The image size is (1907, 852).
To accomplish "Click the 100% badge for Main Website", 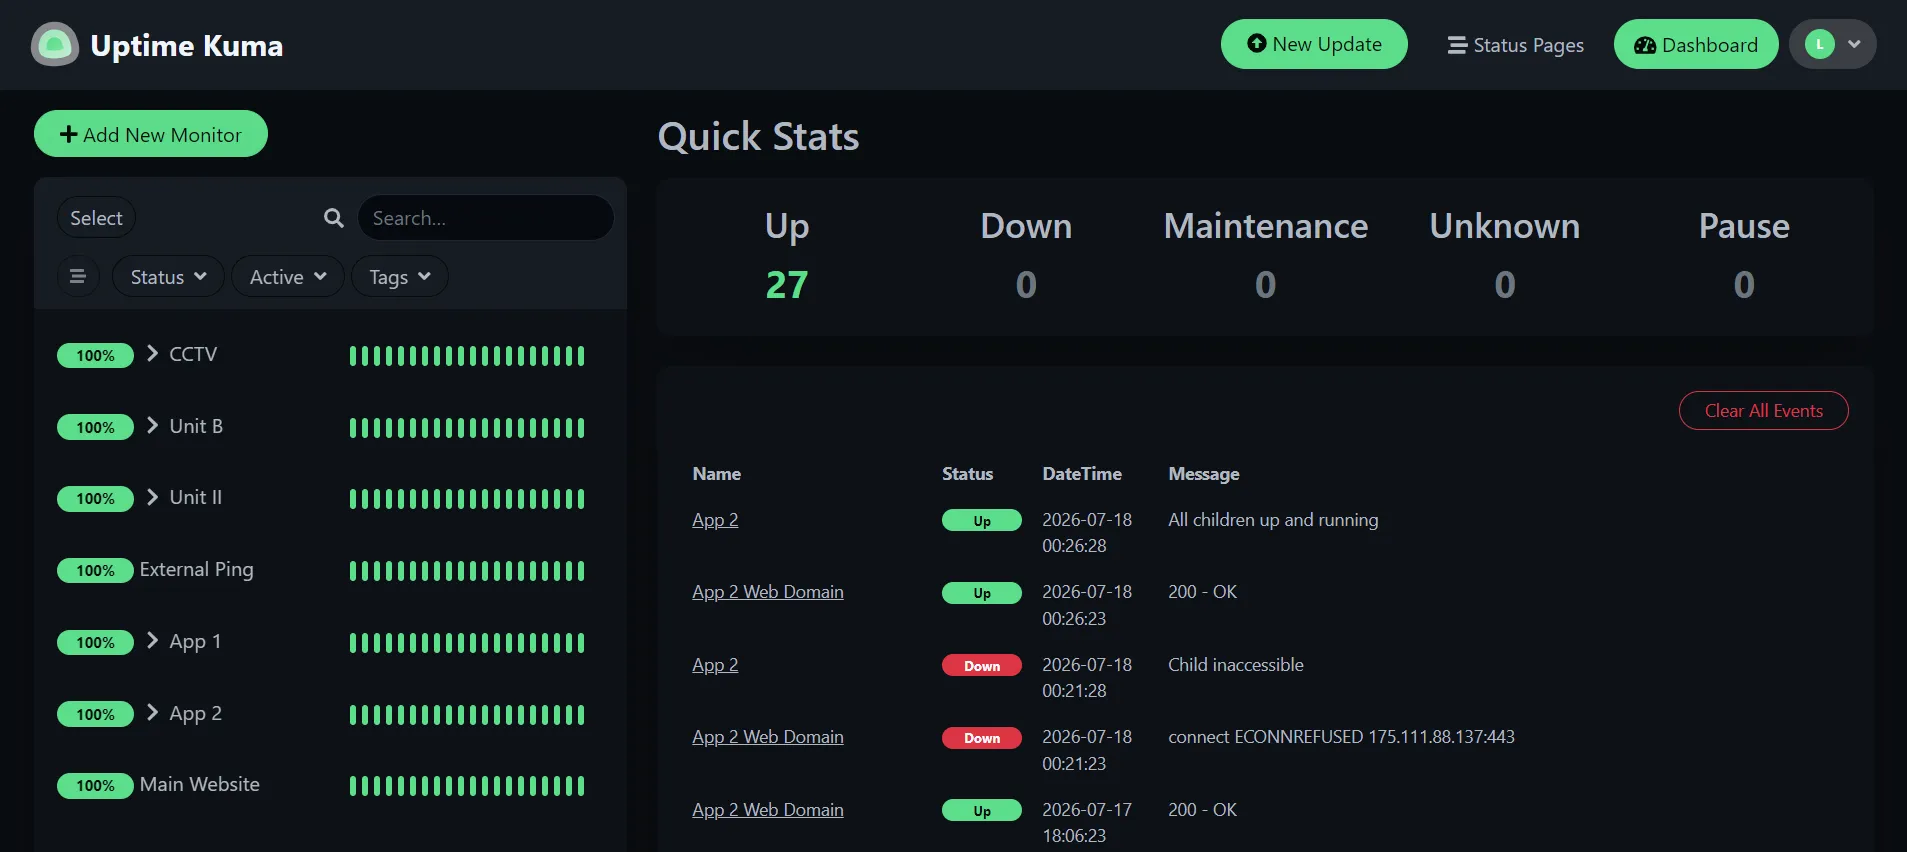I will tap(95, 785).
